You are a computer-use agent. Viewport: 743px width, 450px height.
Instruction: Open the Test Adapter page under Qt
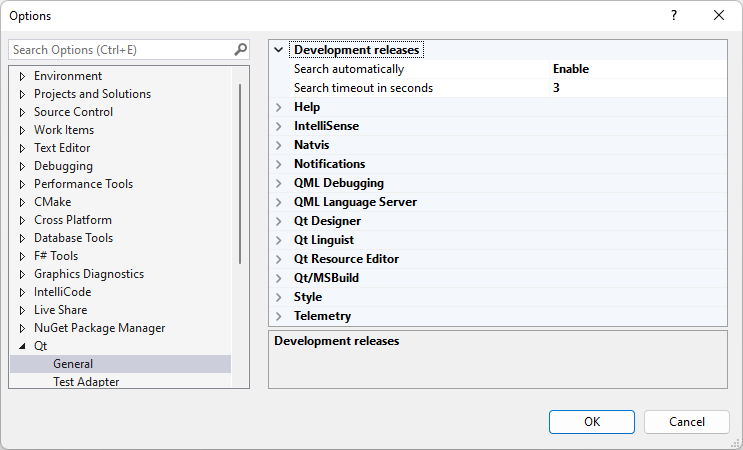click(x=86, y=382)
